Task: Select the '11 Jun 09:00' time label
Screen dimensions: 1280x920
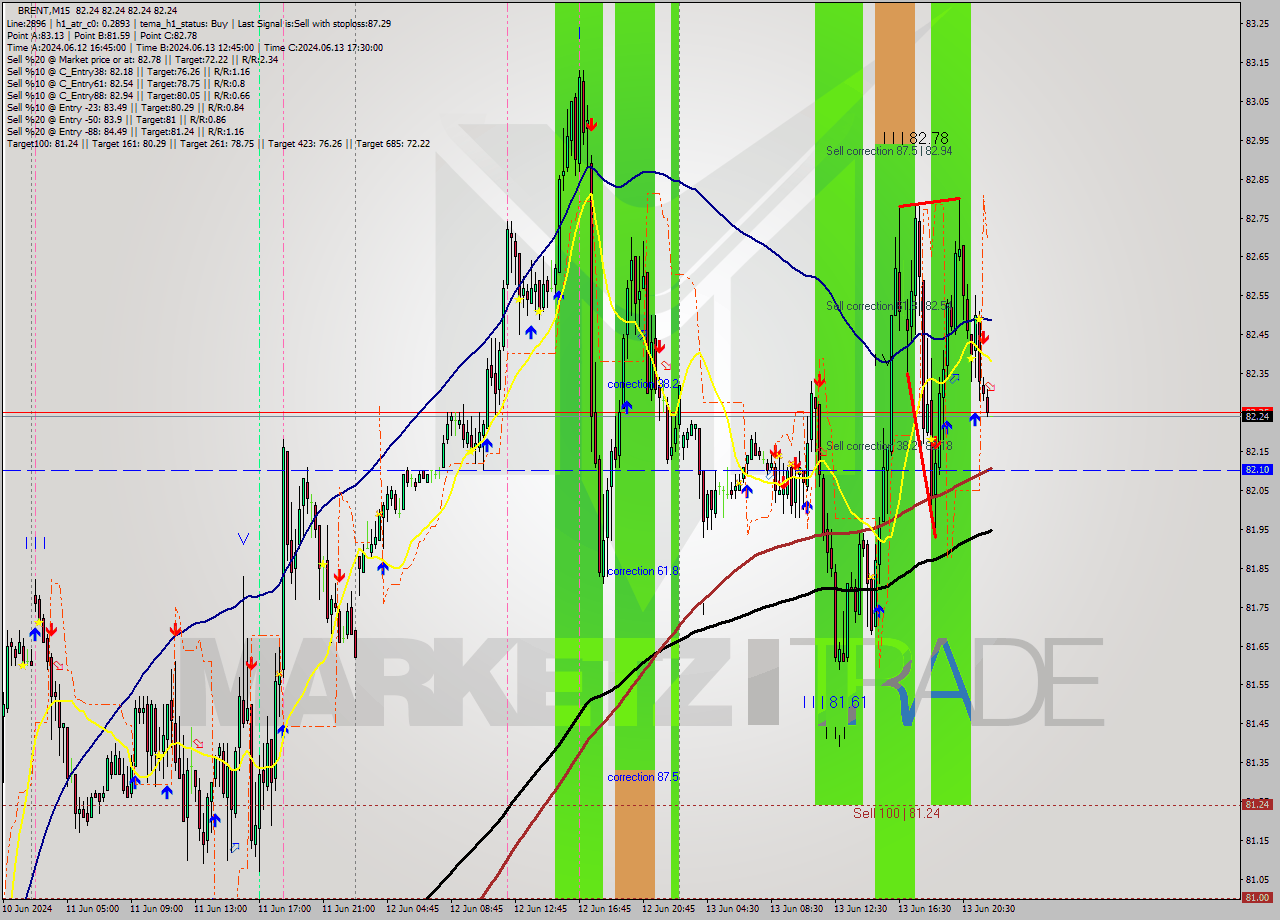Action: tap(155, 909)
